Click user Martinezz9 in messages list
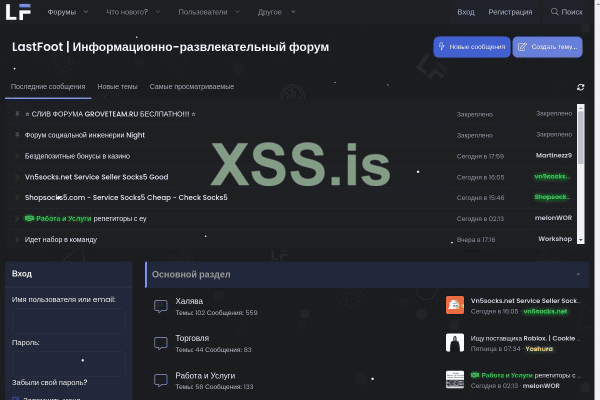 click(554, 155)
